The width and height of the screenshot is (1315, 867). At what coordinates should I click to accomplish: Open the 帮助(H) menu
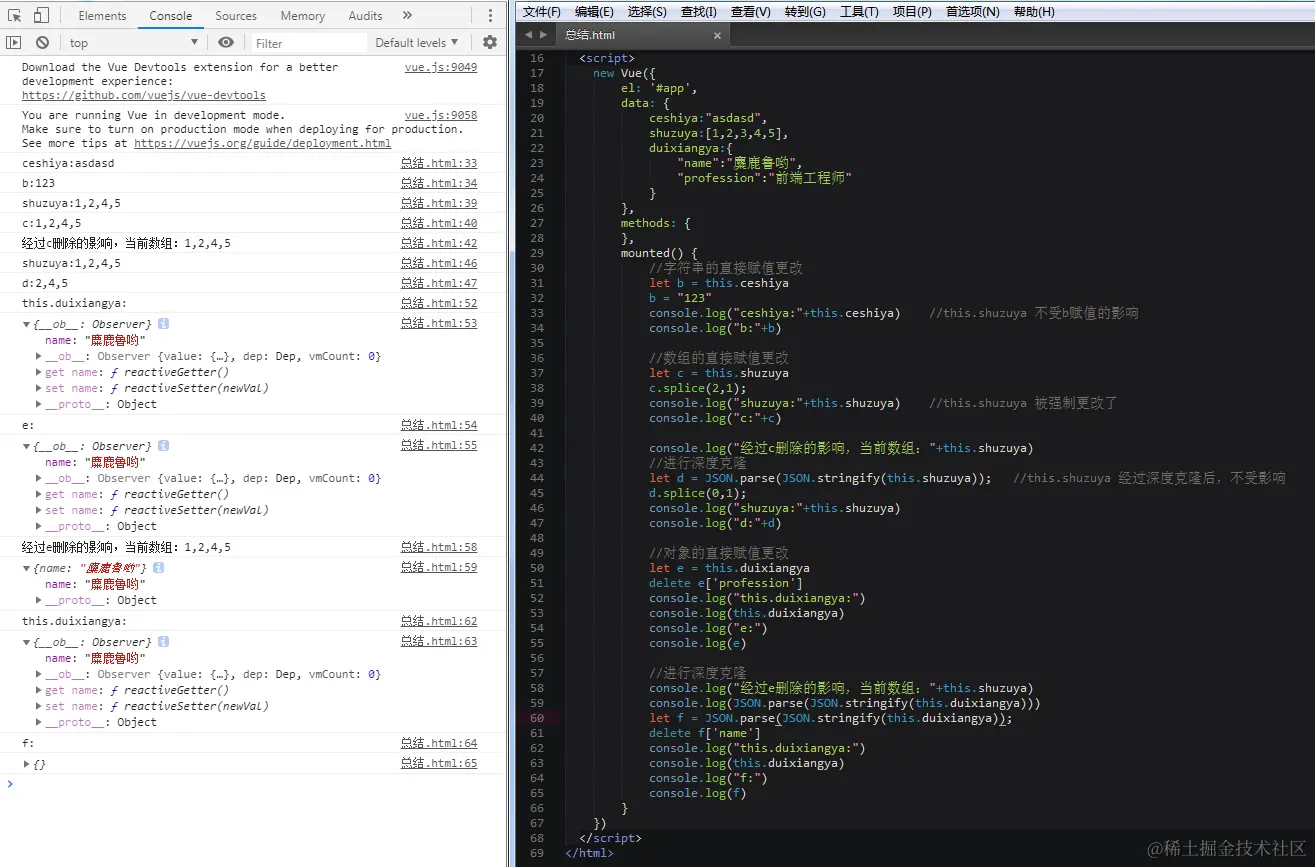(x=1034, y=11)
